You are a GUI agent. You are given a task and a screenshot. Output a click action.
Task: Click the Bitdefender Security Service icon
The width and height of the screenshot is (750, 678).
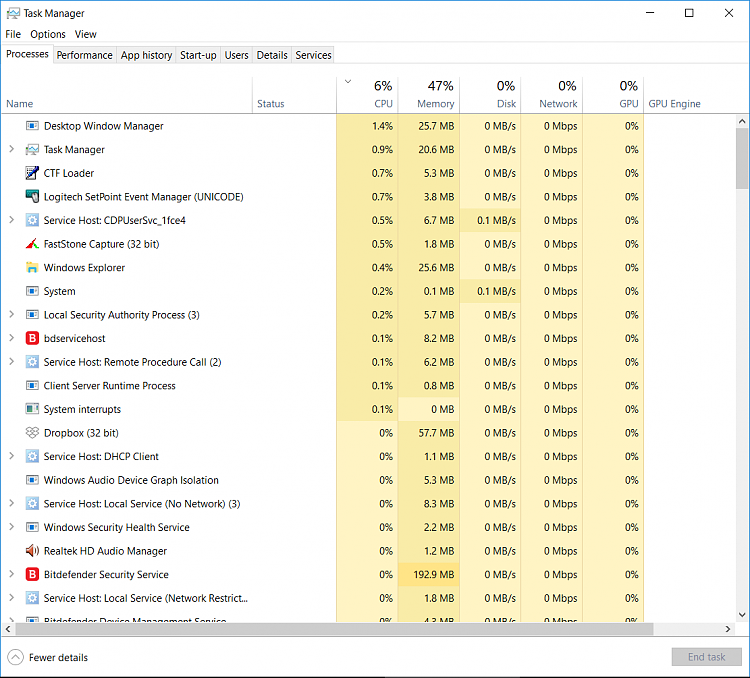32,574
